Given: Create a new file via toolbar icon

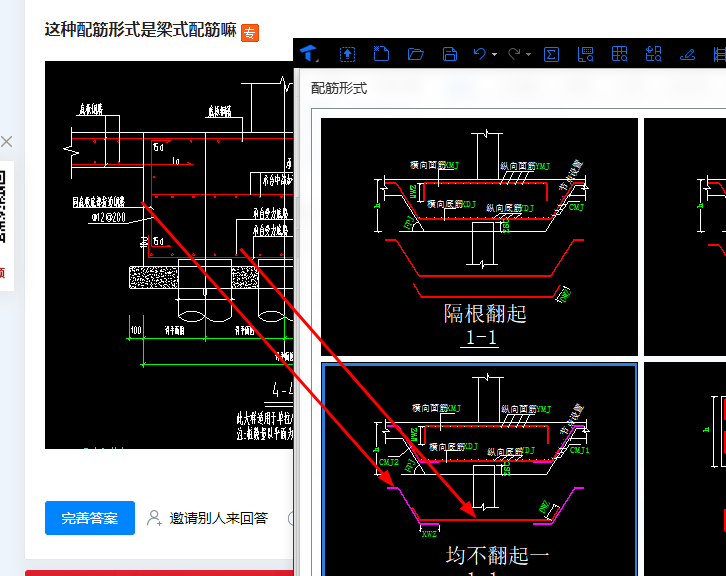Looking at the screenshot, I should 381,54.
